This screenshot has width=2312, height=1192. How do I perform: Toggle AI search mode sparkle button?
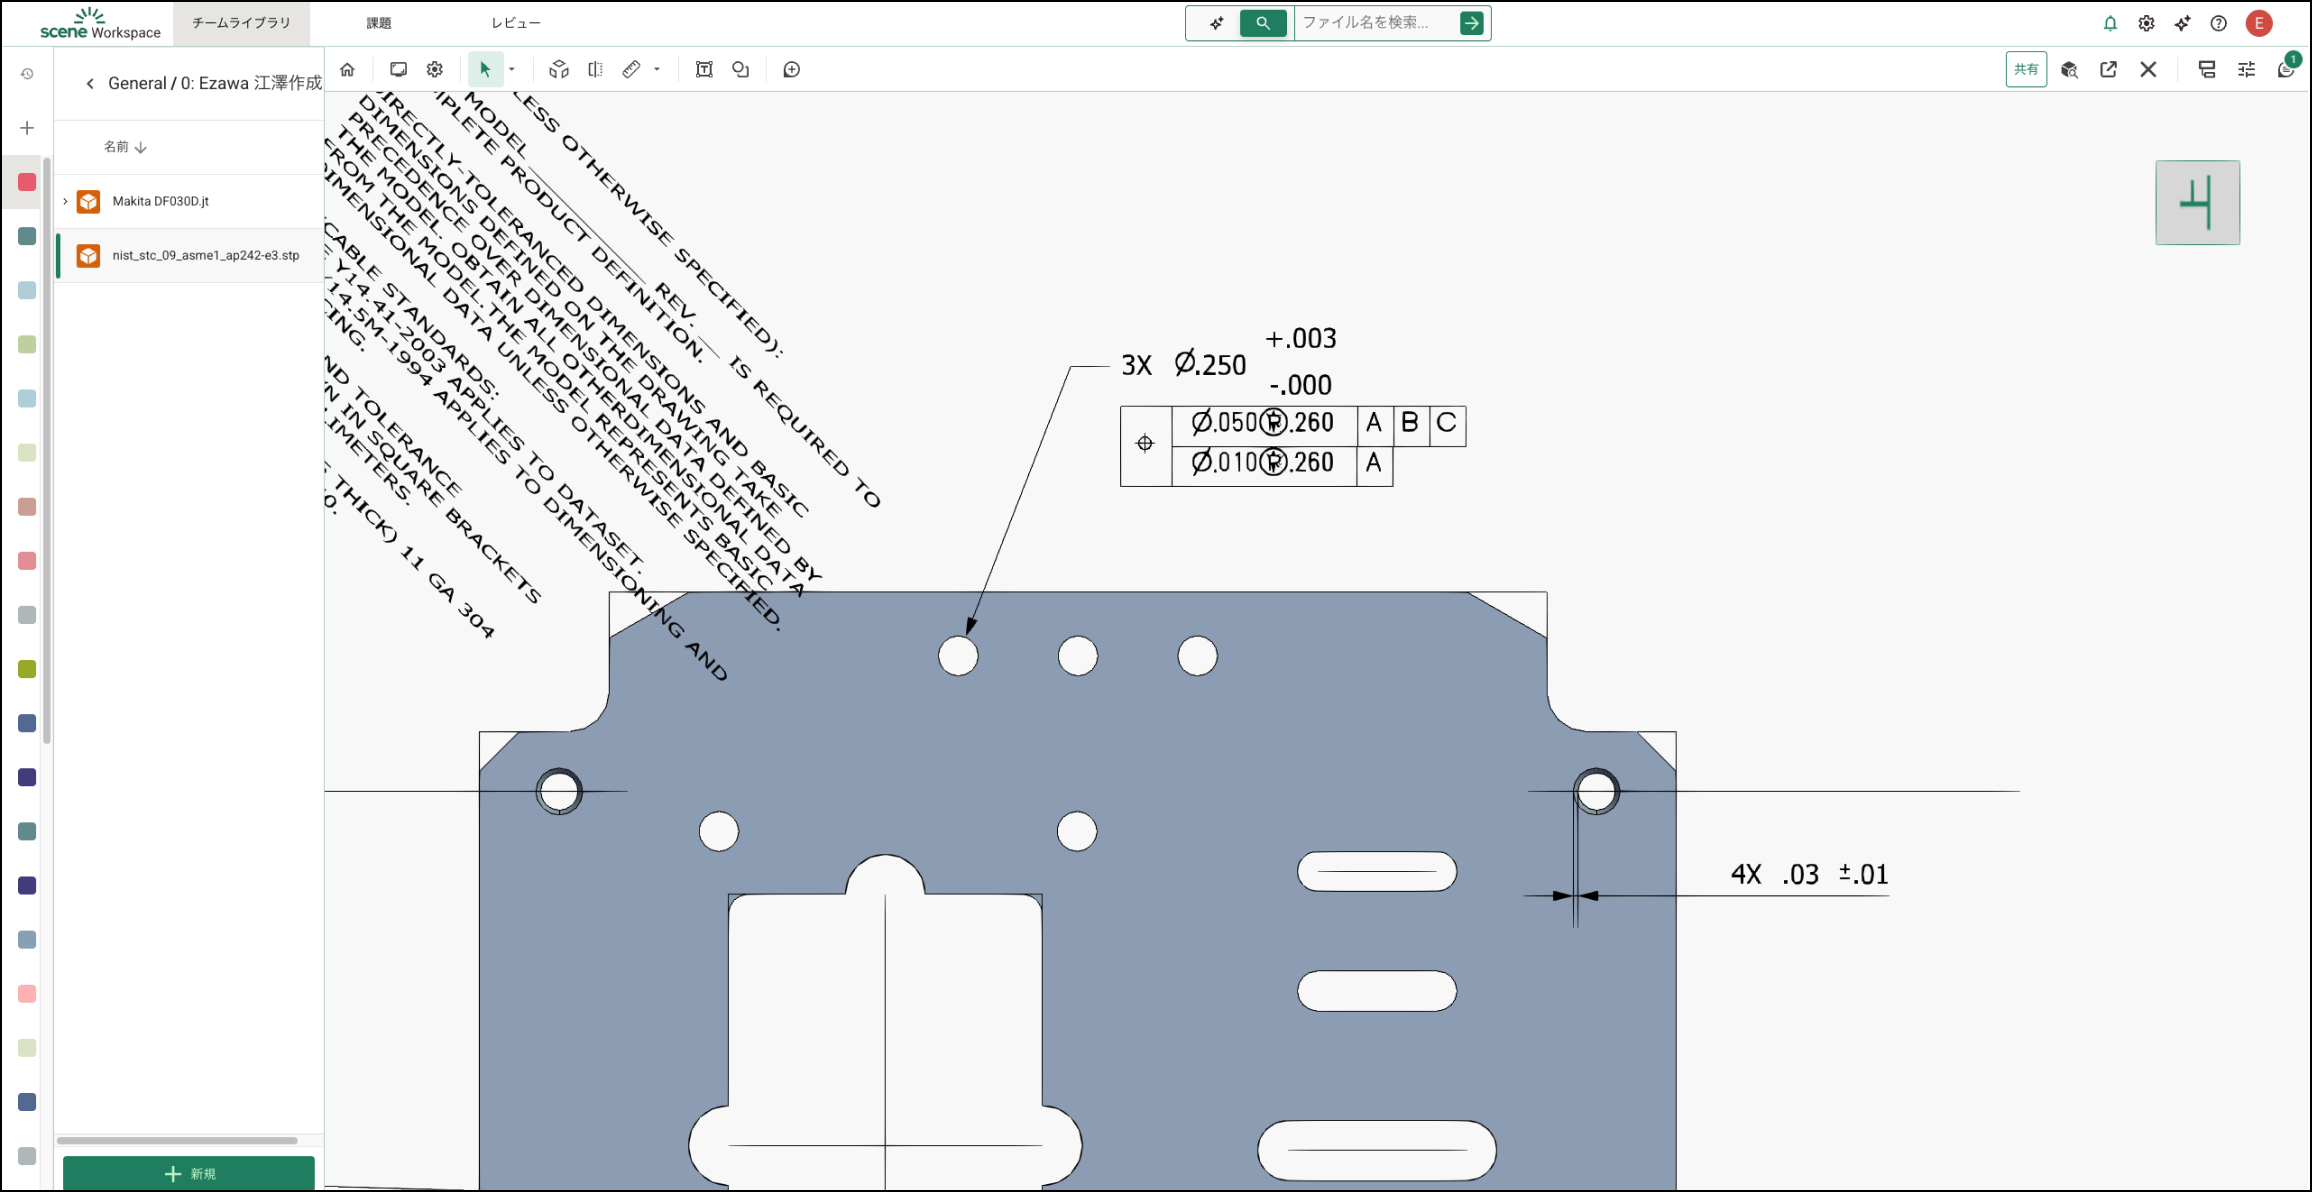tap(1216, 23)
